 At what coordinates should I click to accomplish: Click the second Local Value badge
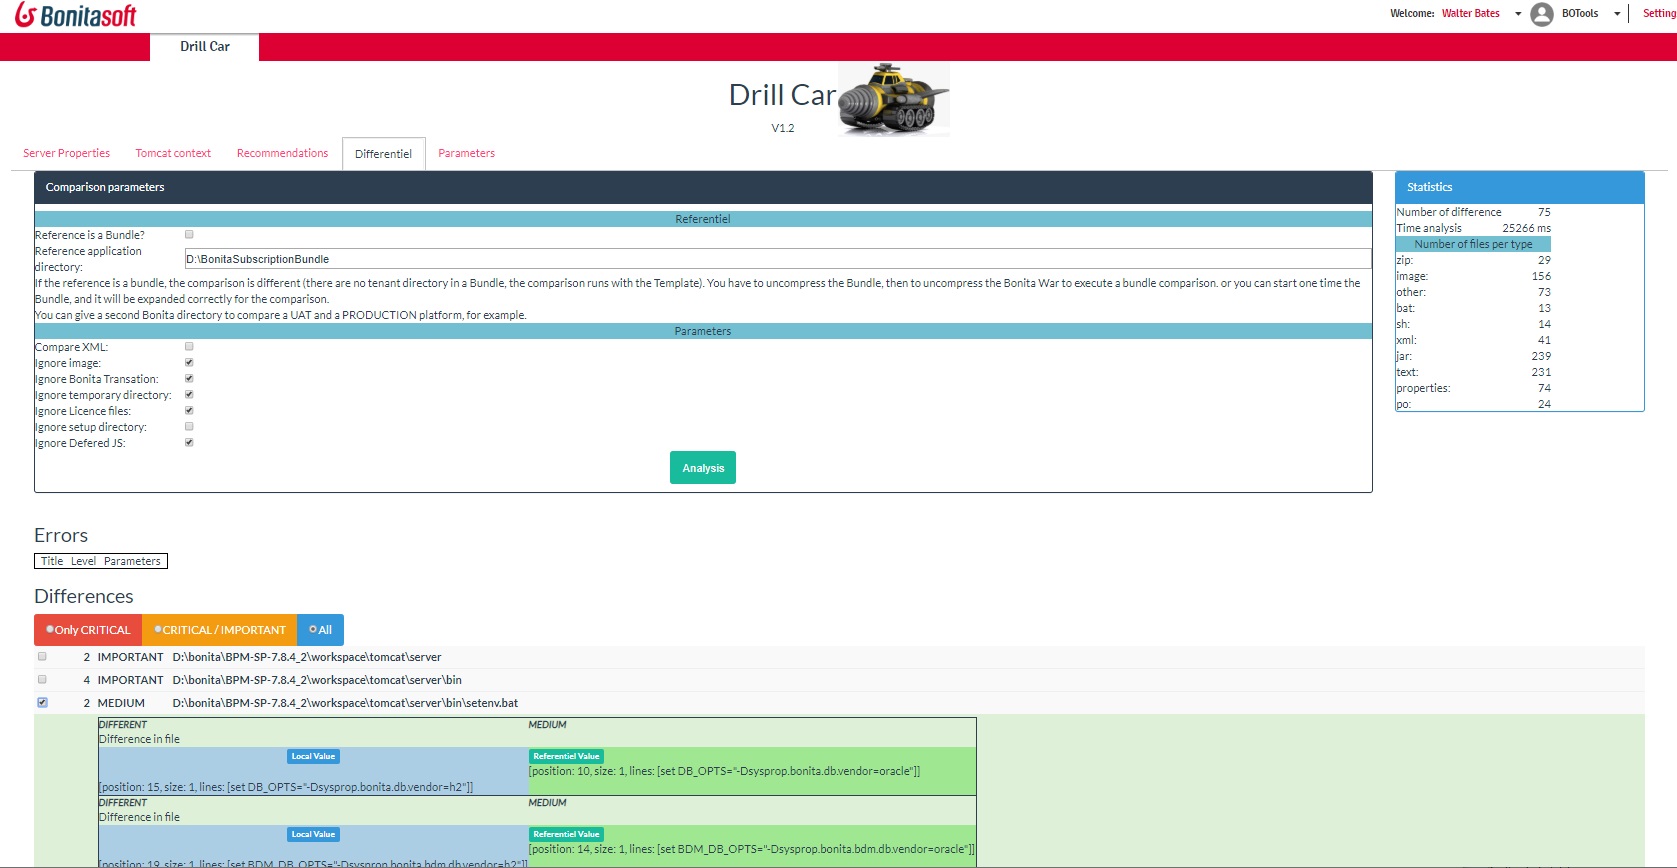click(313, 834)
